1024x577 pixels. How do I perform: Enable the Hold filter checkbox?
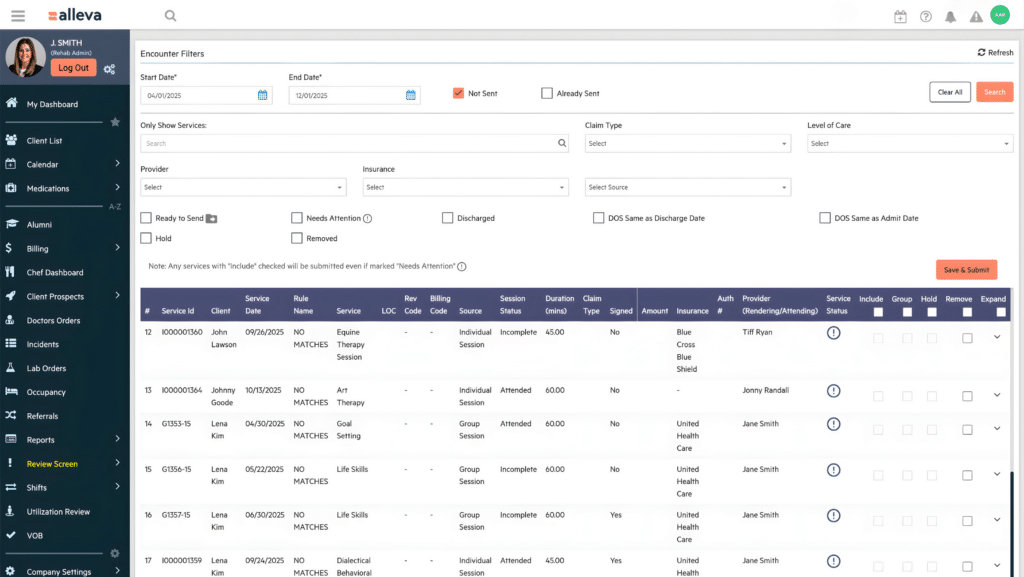(145, 238)
